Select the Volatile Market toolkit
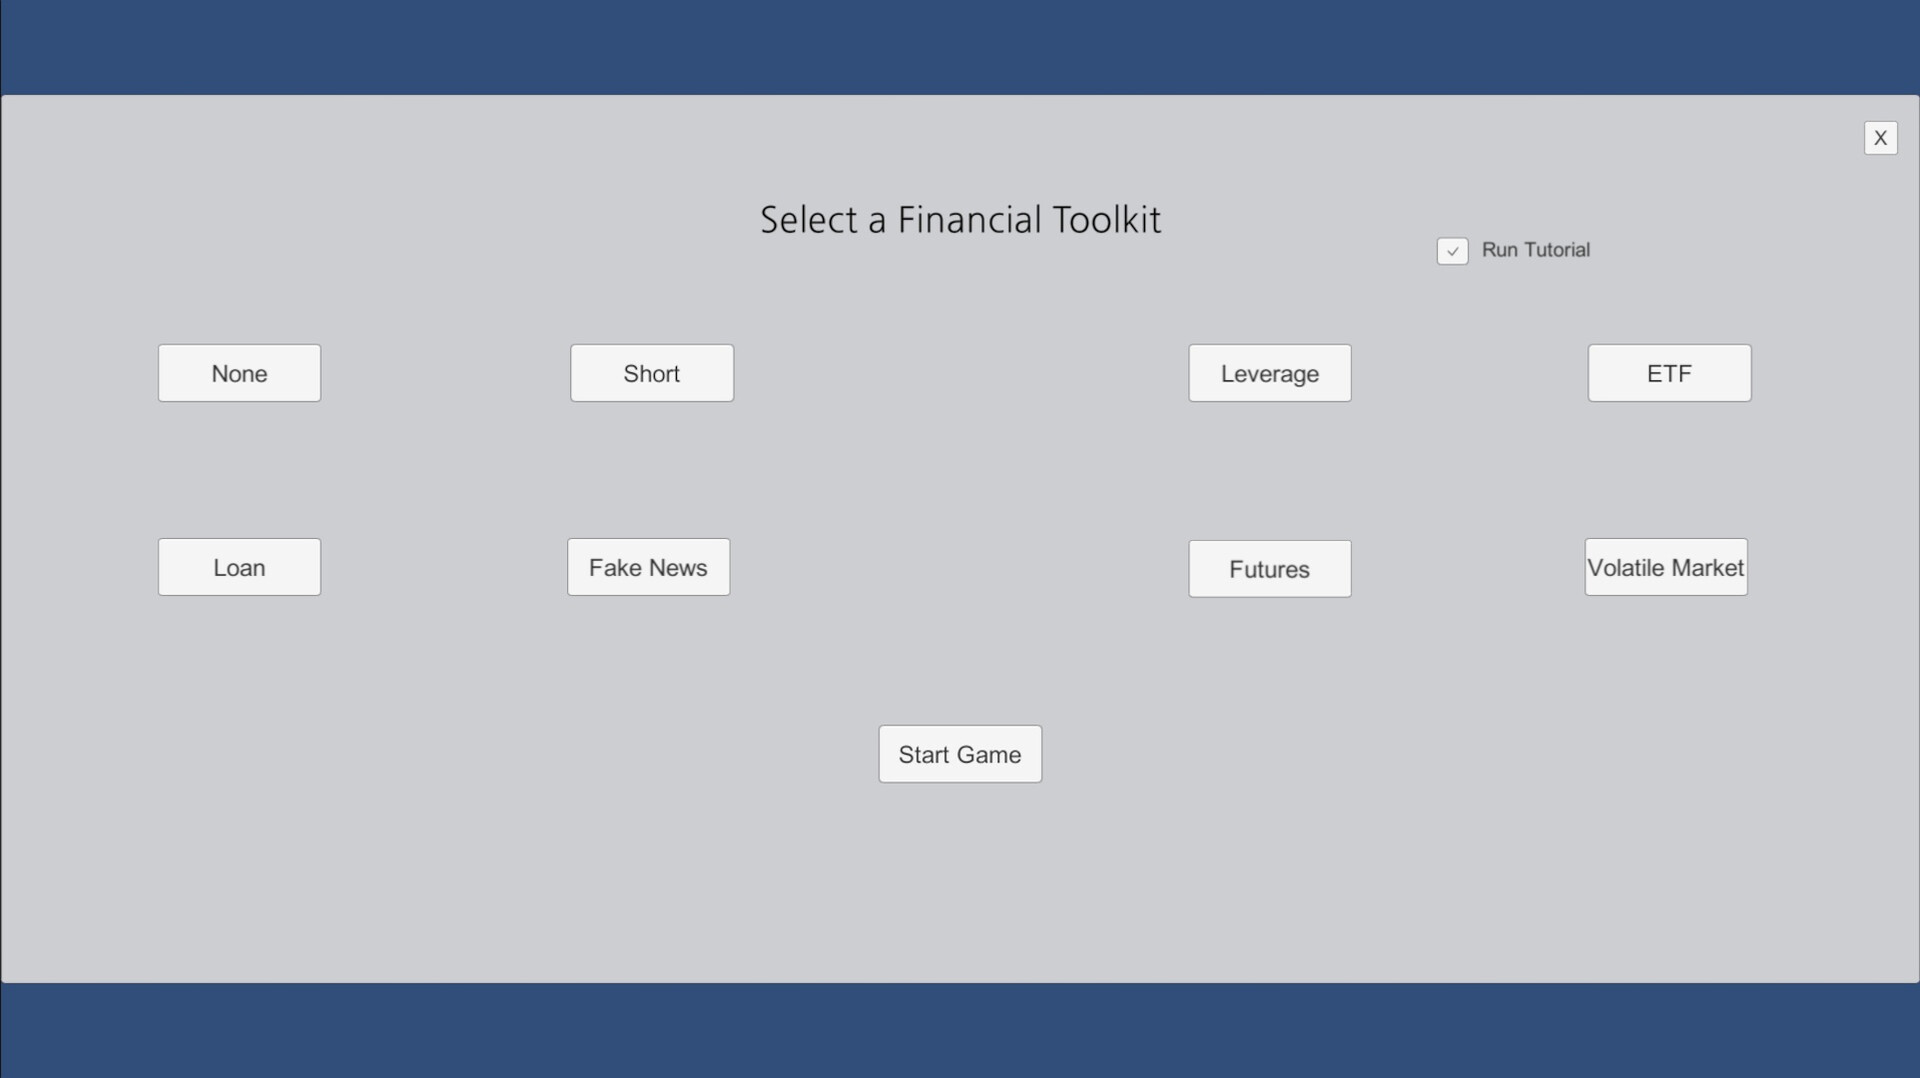The width and height of the screenshot is (1920, 1078). click(x=1665, y=567)
